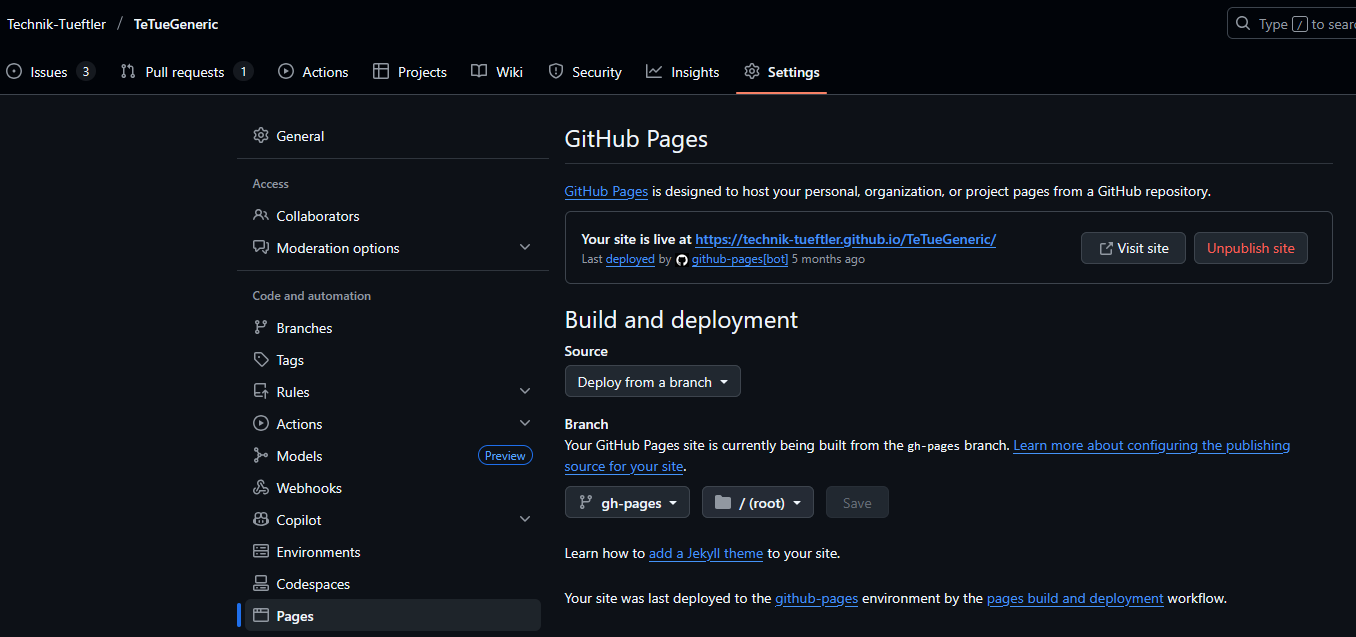
Task: Open the Deploy from a branch dropdown
Action: [x=653, y=382]
